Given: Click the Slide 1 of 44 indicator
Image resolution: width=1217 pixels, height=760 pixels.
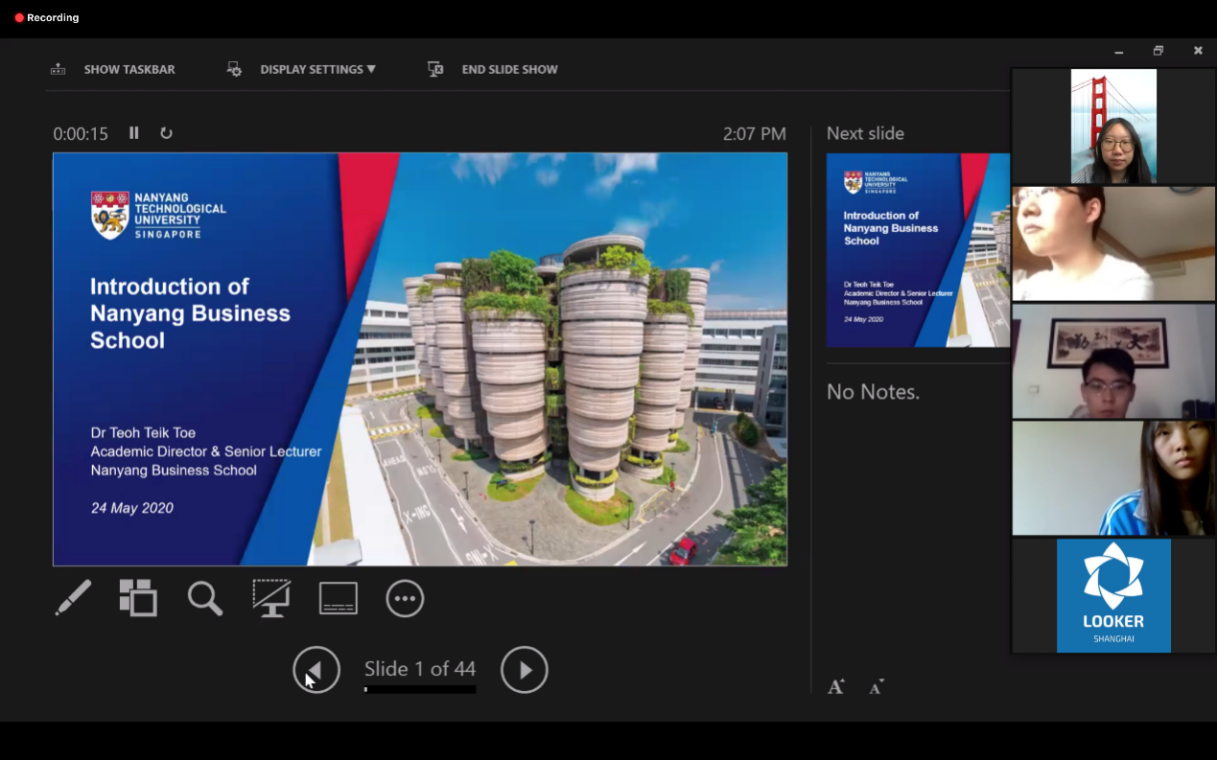Looking at the screenshot, I should click(x=420, y=668).
